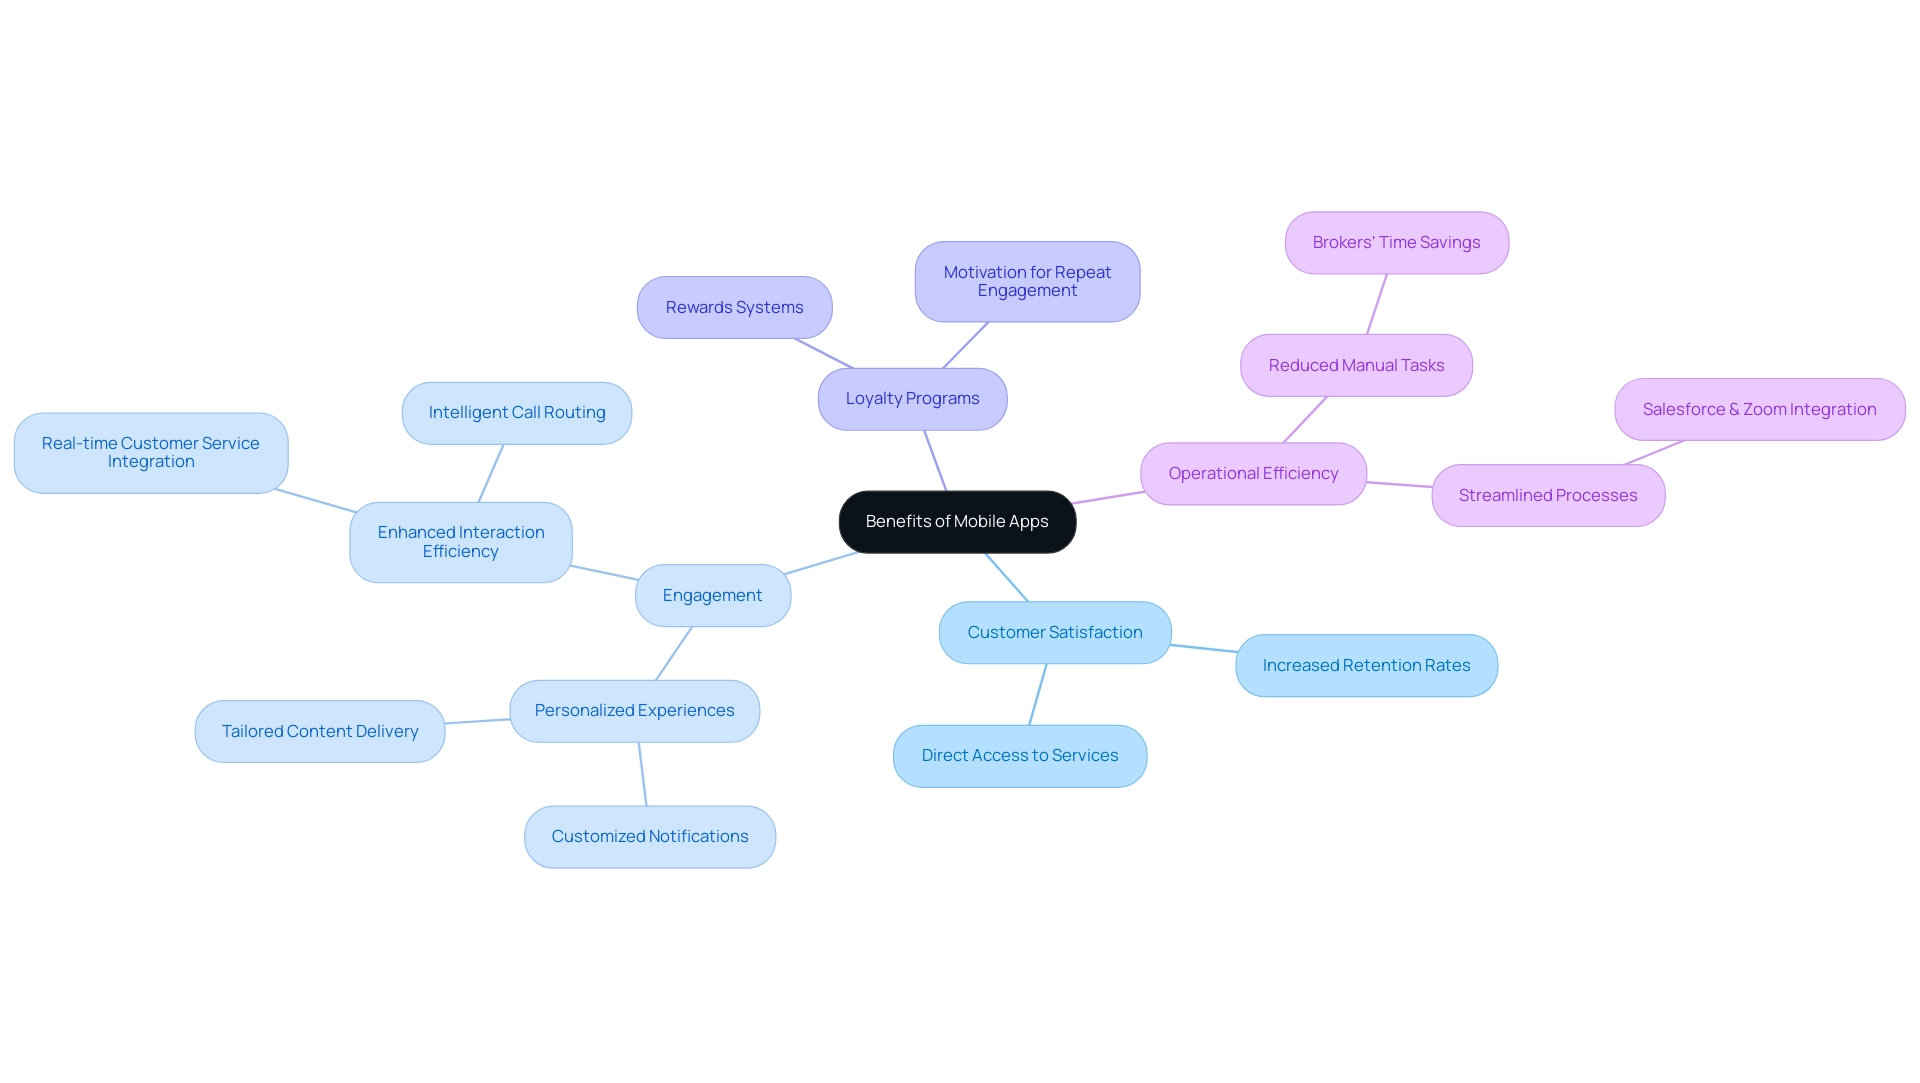Expand the Rewards Systems branch
This screenshot has height=1083, width=1920.
[x=735, y=305]
